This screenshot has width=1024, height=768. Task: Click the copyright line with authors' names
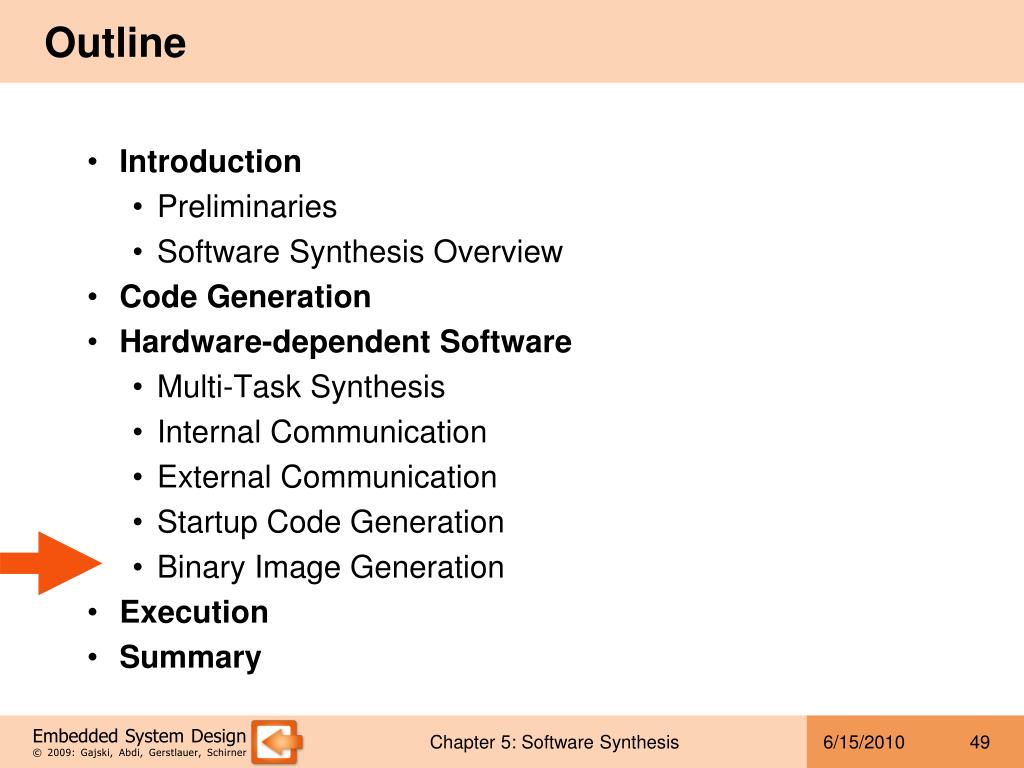pos(139,753)
